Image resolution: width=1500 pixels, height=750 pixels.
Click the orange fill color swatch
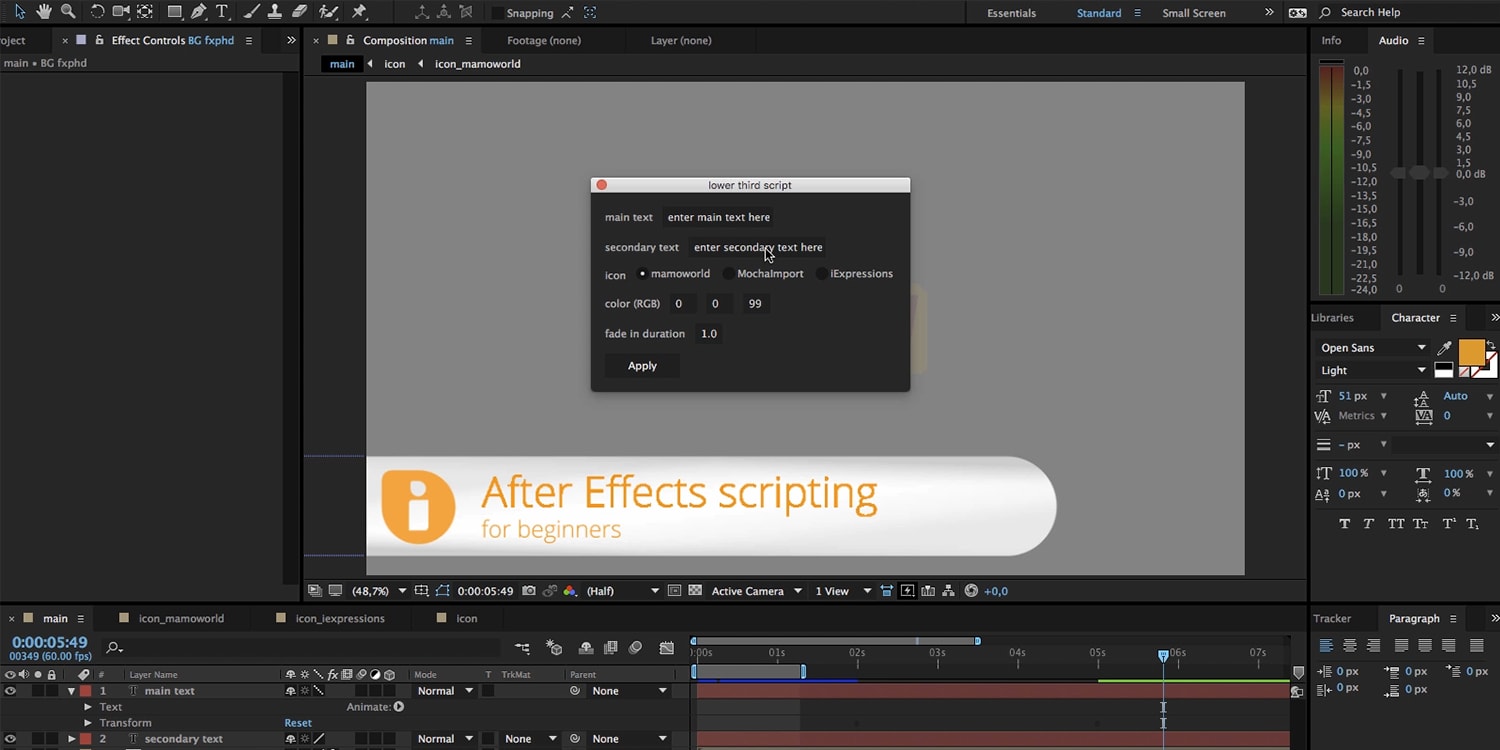(x=1471, y=352)
